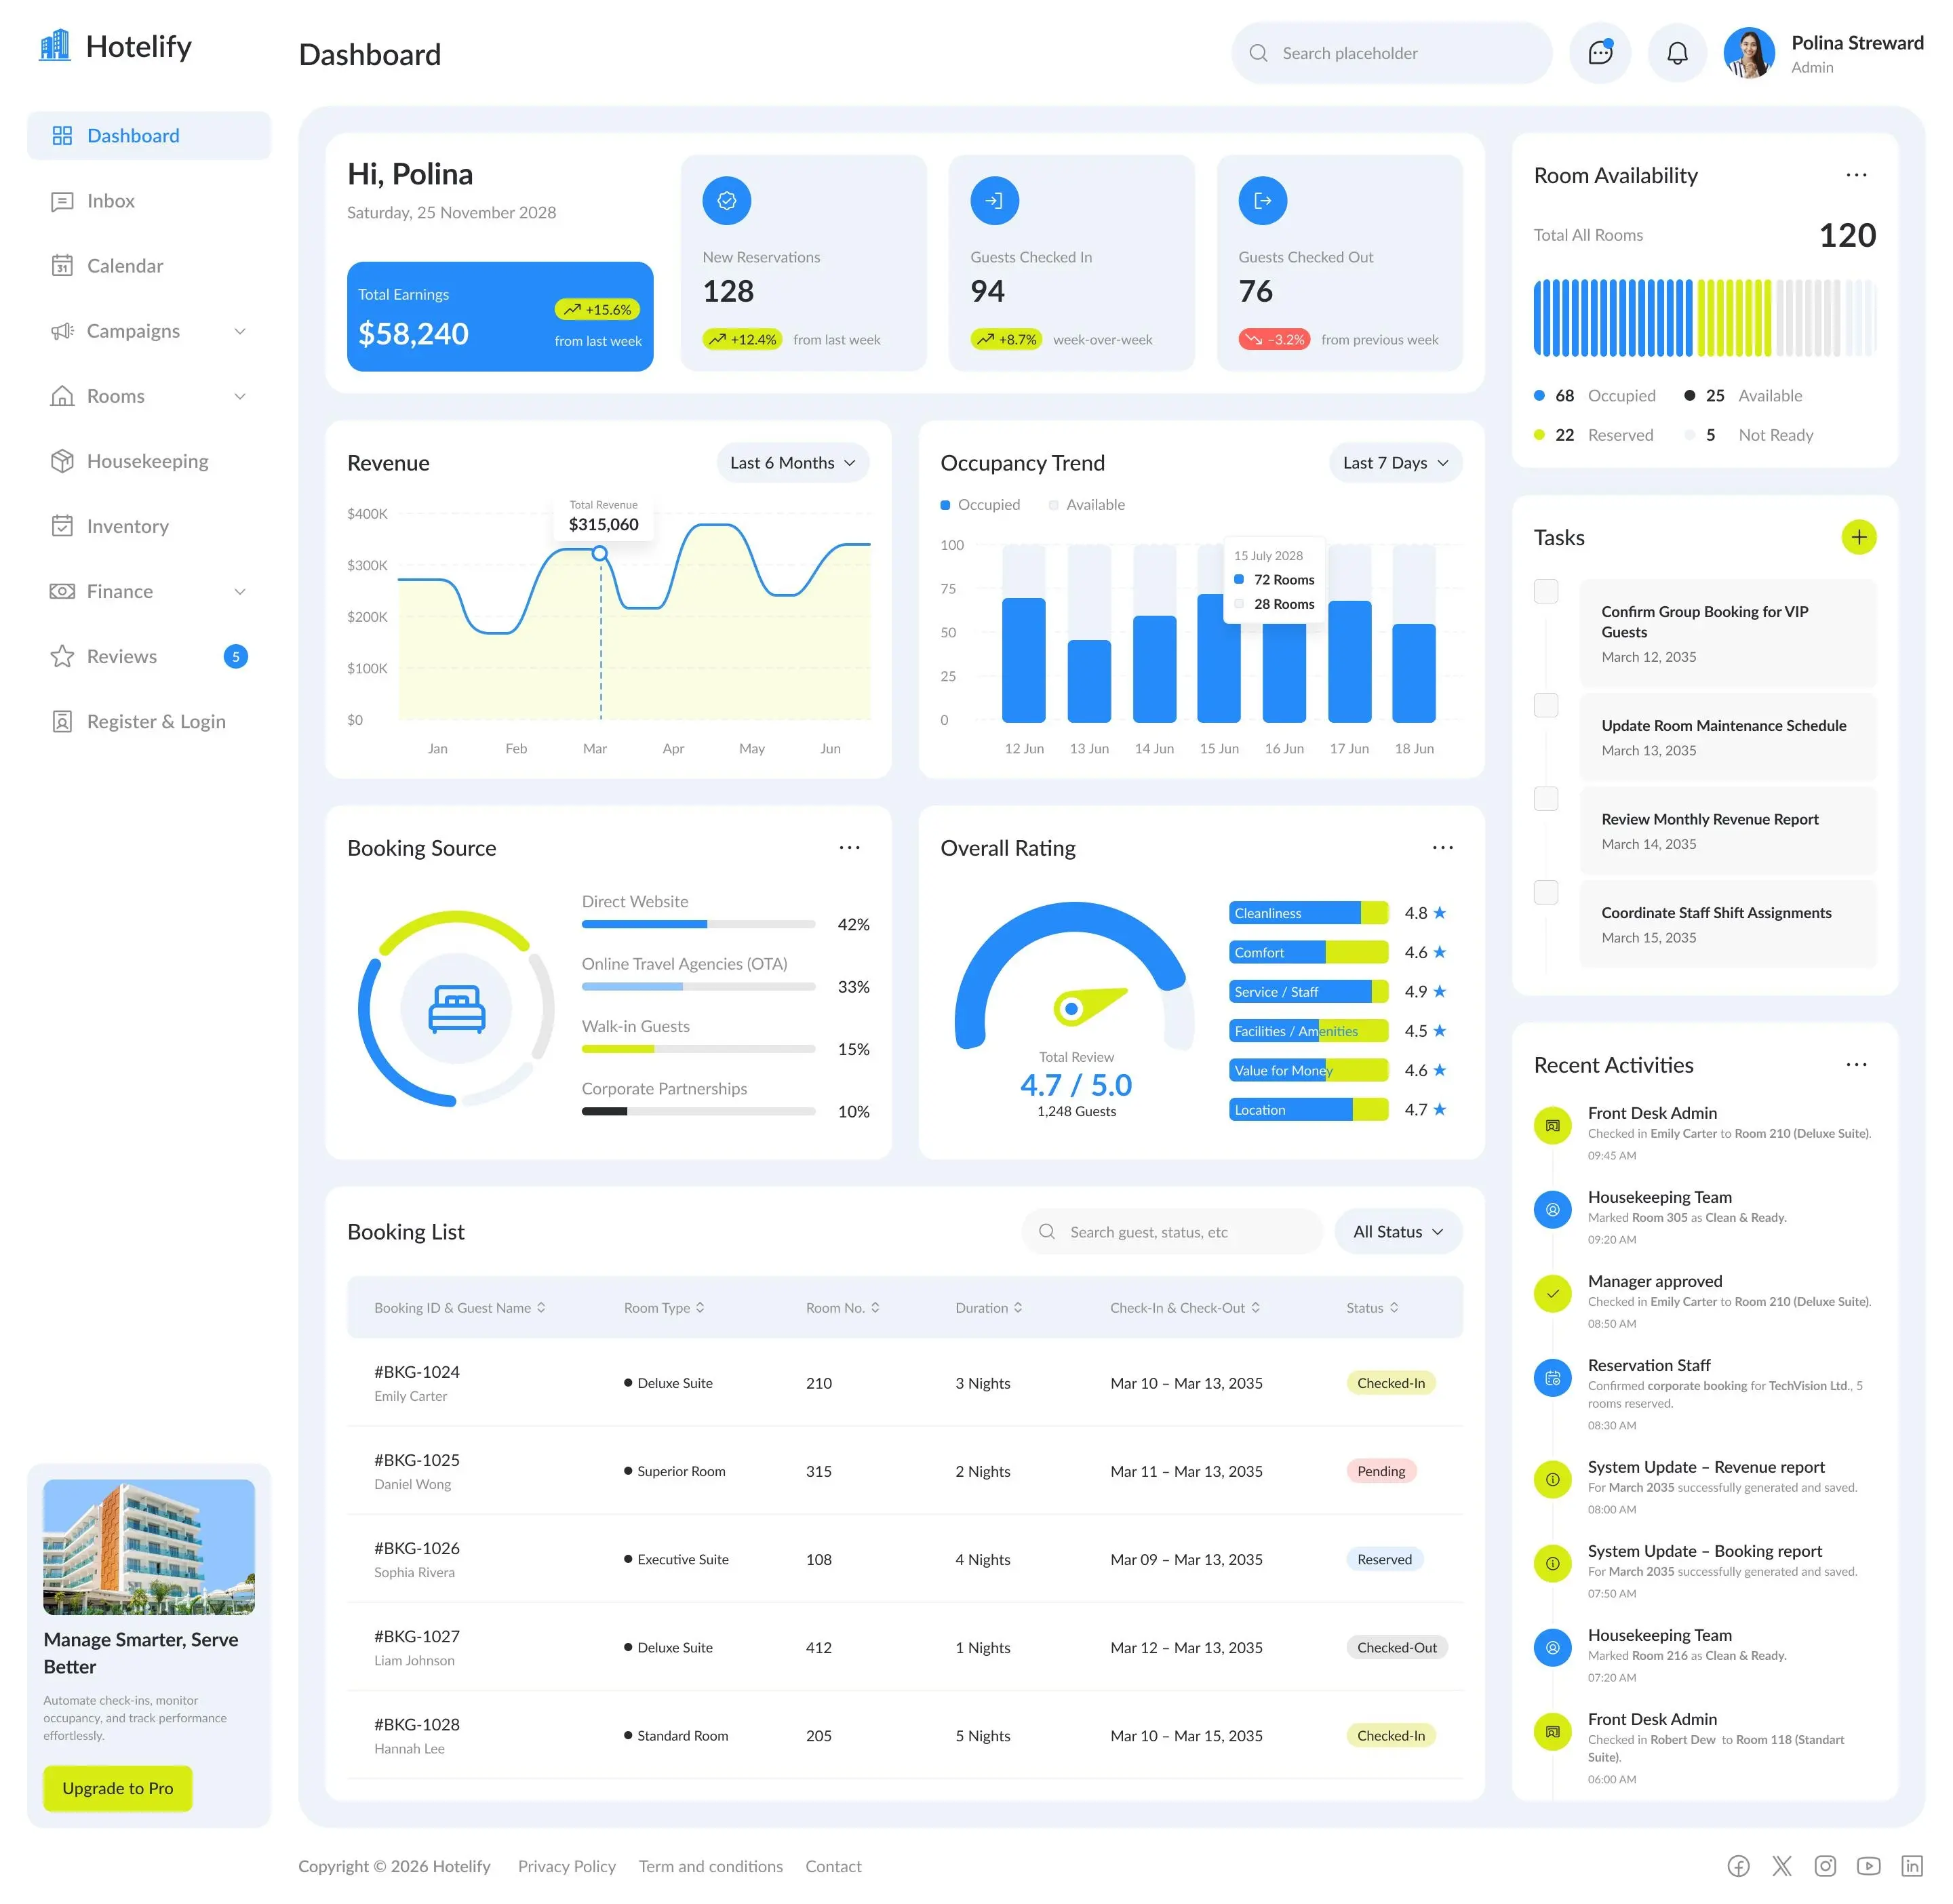Open the LinkedIn icon in footer
Viewport: 1953px width, 1904px height.
[x=1911, y=1866]
